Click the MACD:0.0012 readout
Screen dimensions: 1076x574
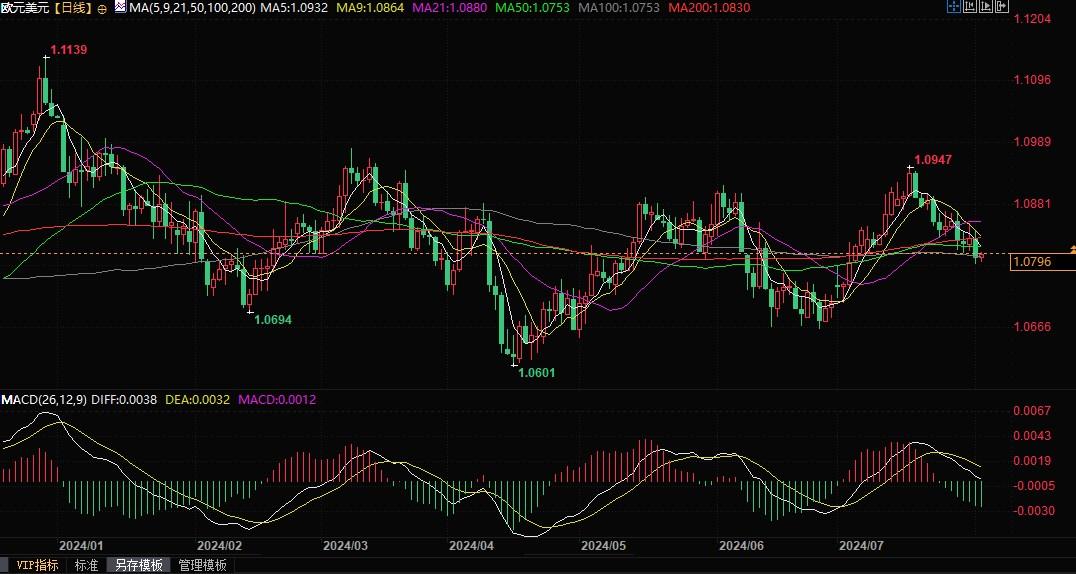click(x=277, y=399)
